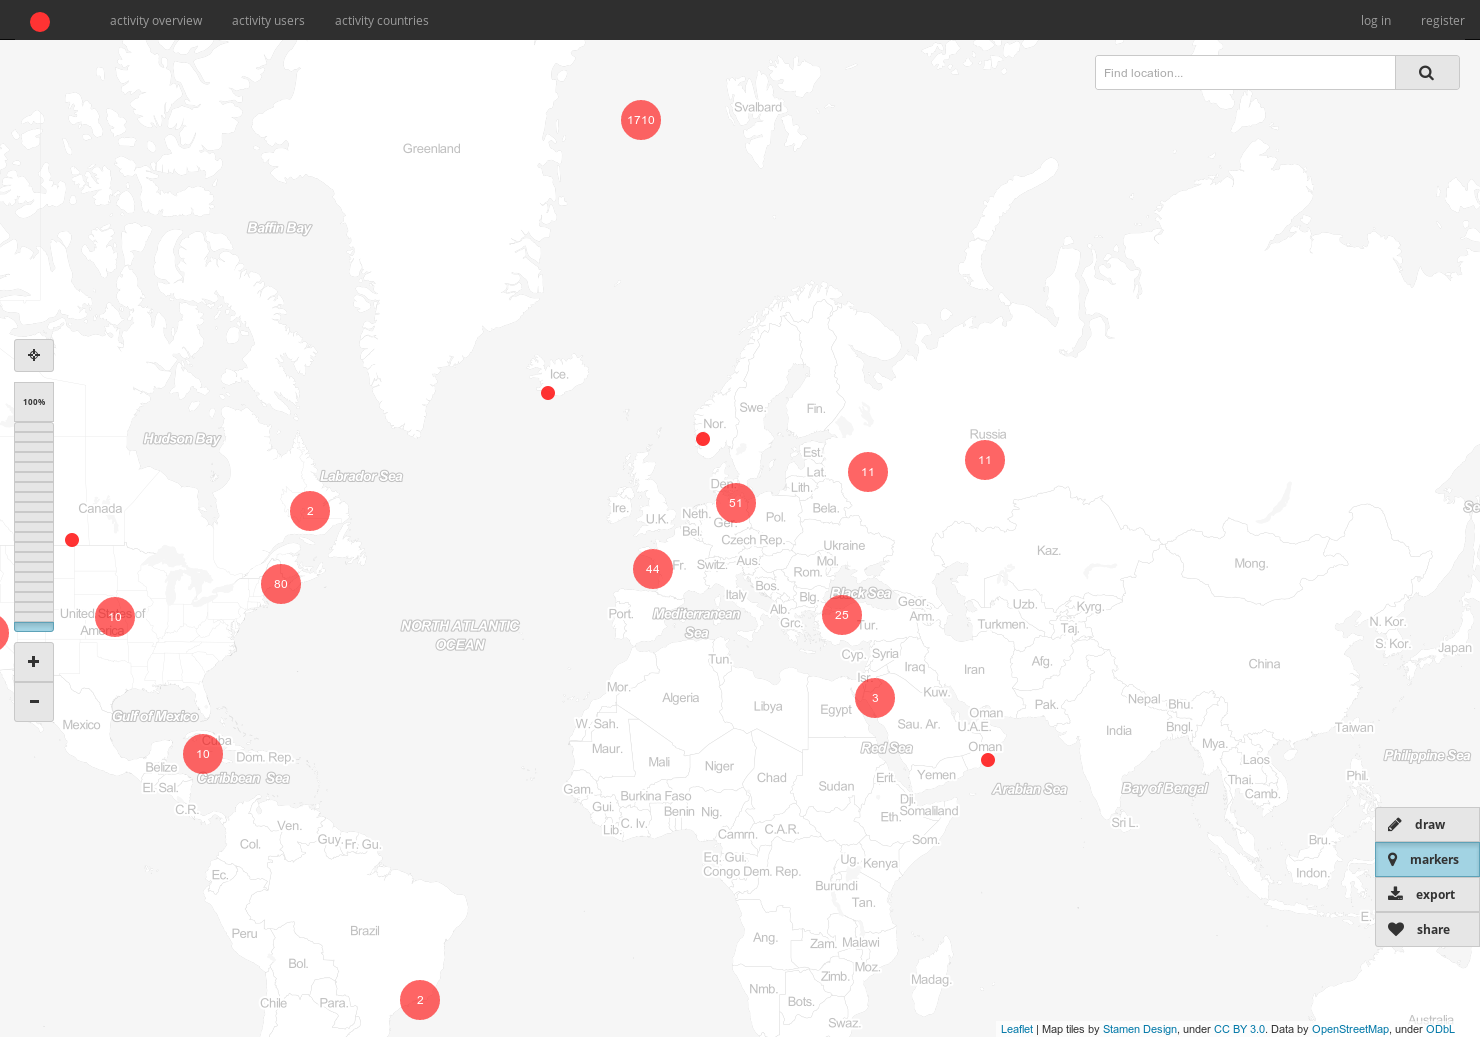The image size is (1480, 1037).
Task: Click the register link
Action: click(x=1442, y=21)
